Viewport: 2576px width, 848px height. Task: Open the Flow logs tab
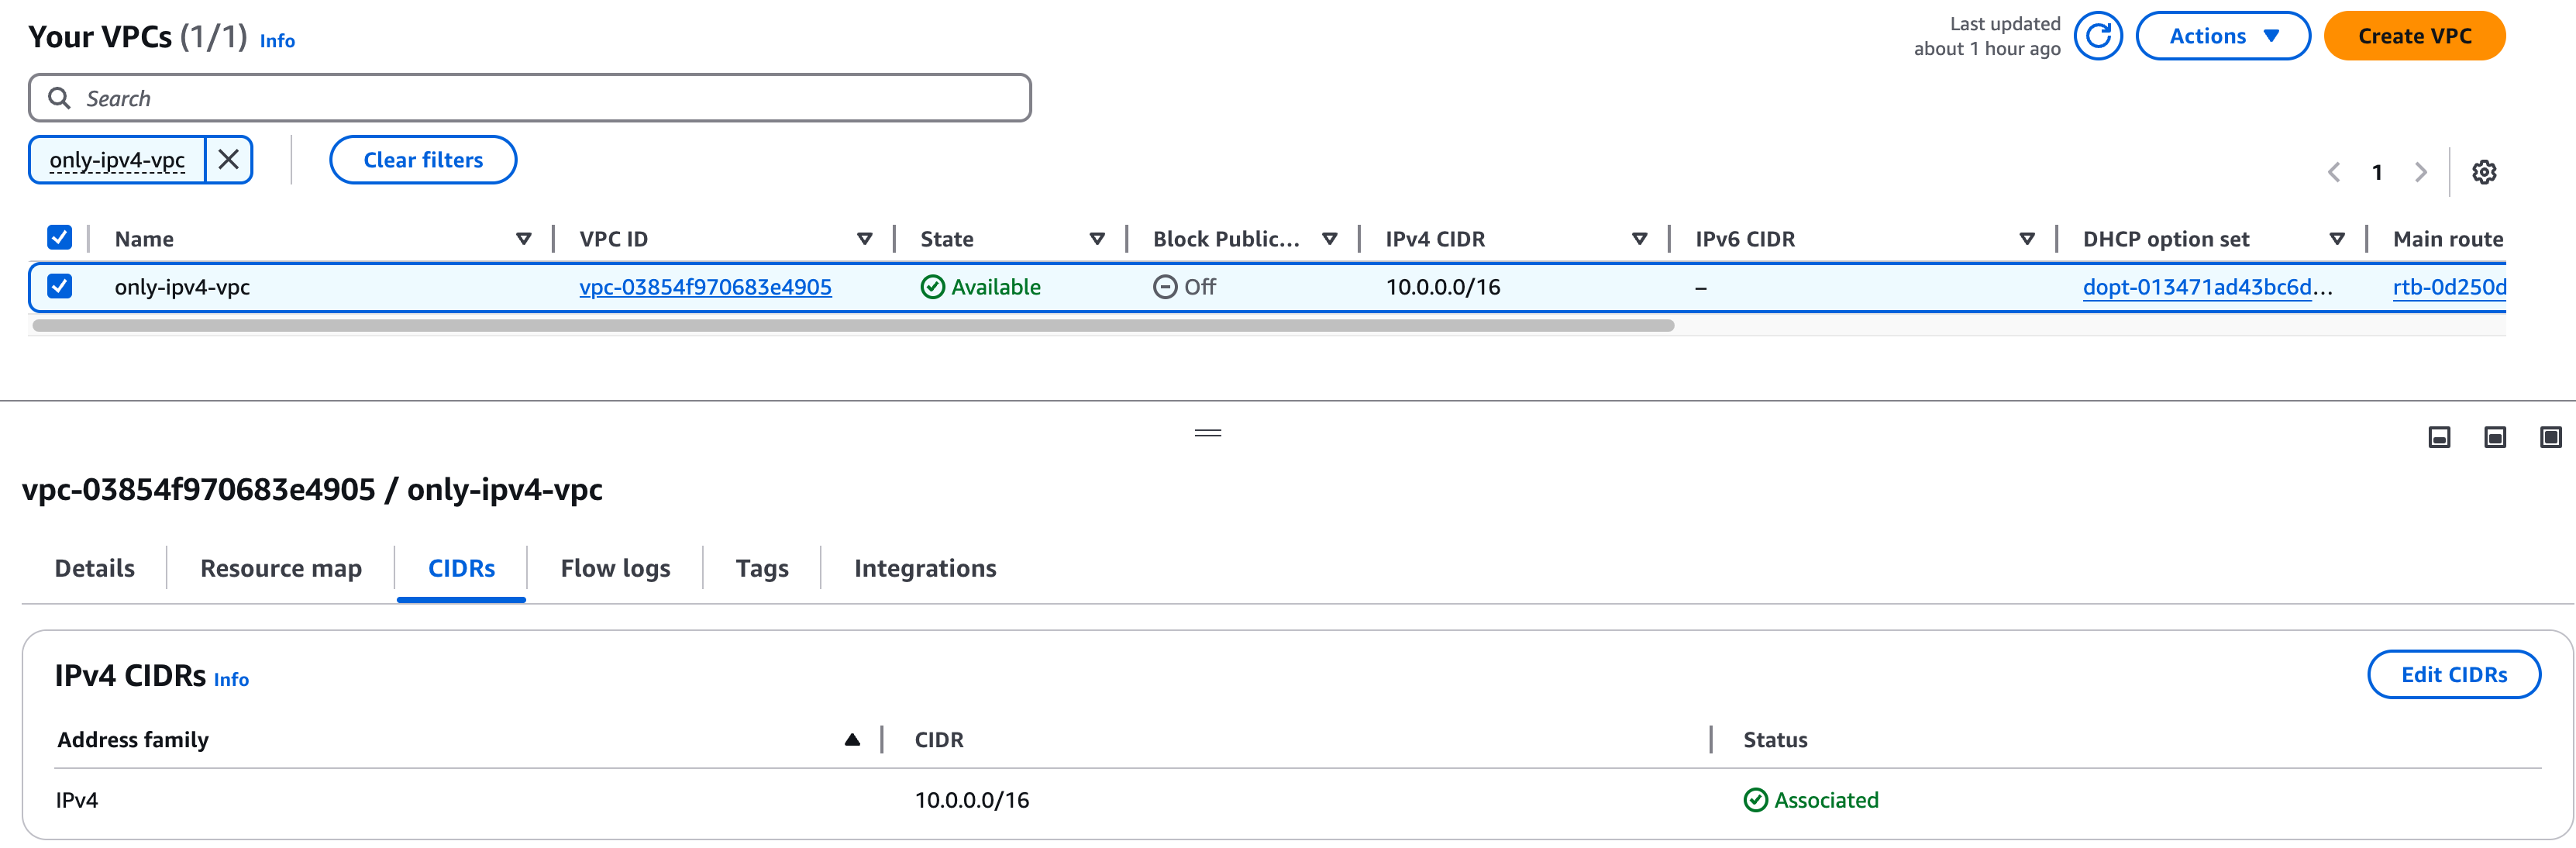(x=615, y=568)
